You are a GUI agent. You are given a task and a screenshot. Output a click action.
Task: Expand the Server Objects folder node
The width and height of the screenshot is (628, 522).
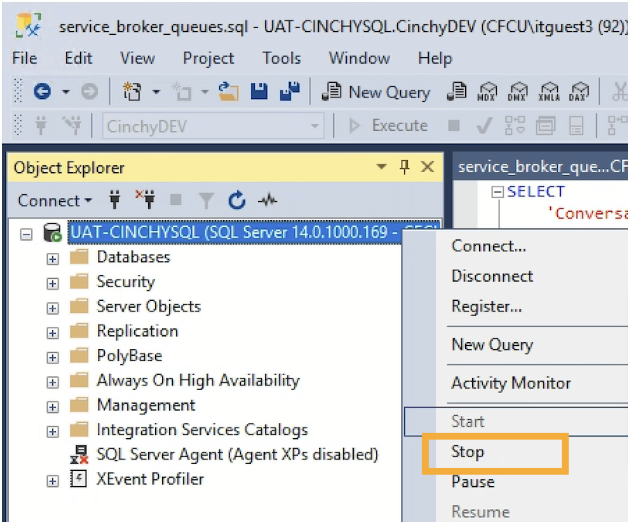click(52, 308)
